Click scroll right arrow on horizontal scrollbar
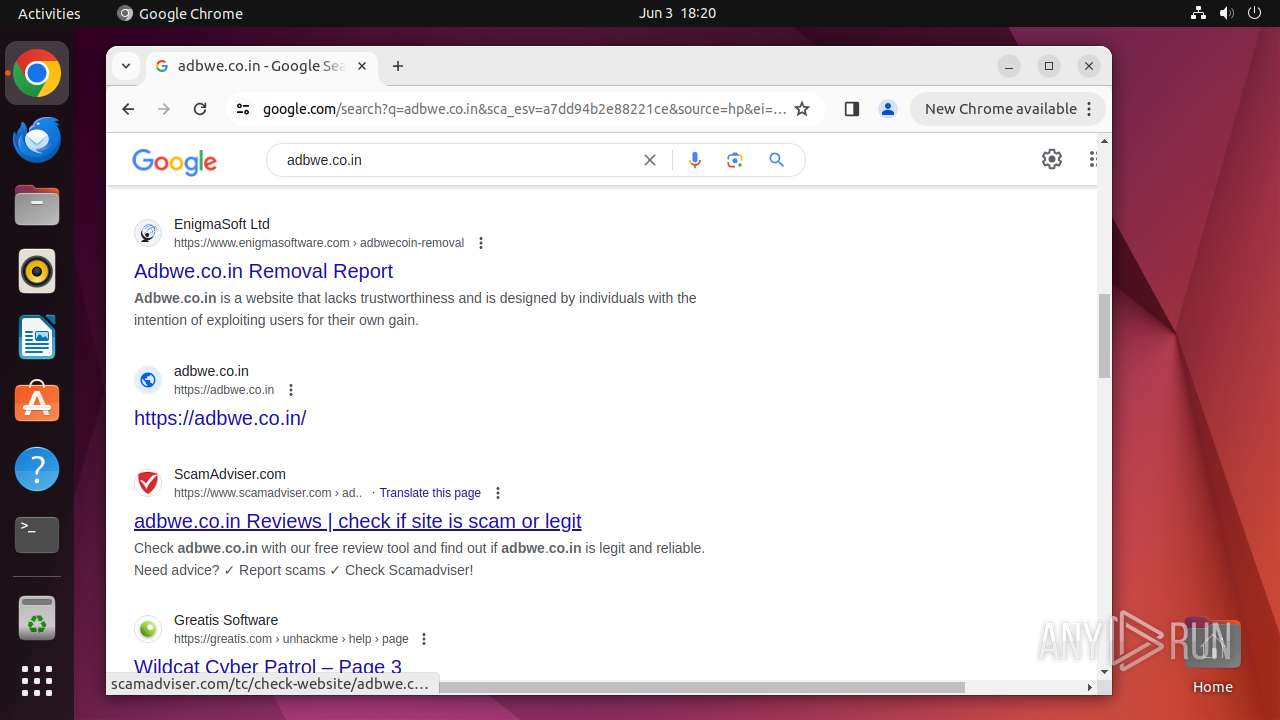Image resolution: width=1280 pixels, height=720 pixels. click(1090, 687)
